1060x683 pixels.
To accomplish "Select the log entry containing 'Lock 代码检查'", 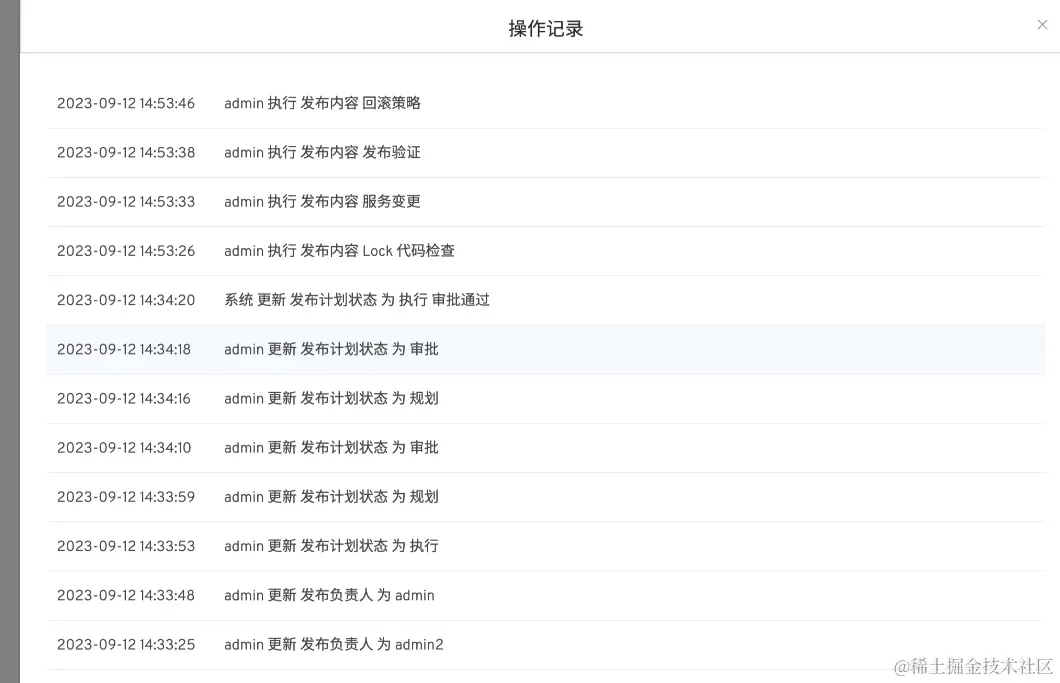I will [339, 251].
